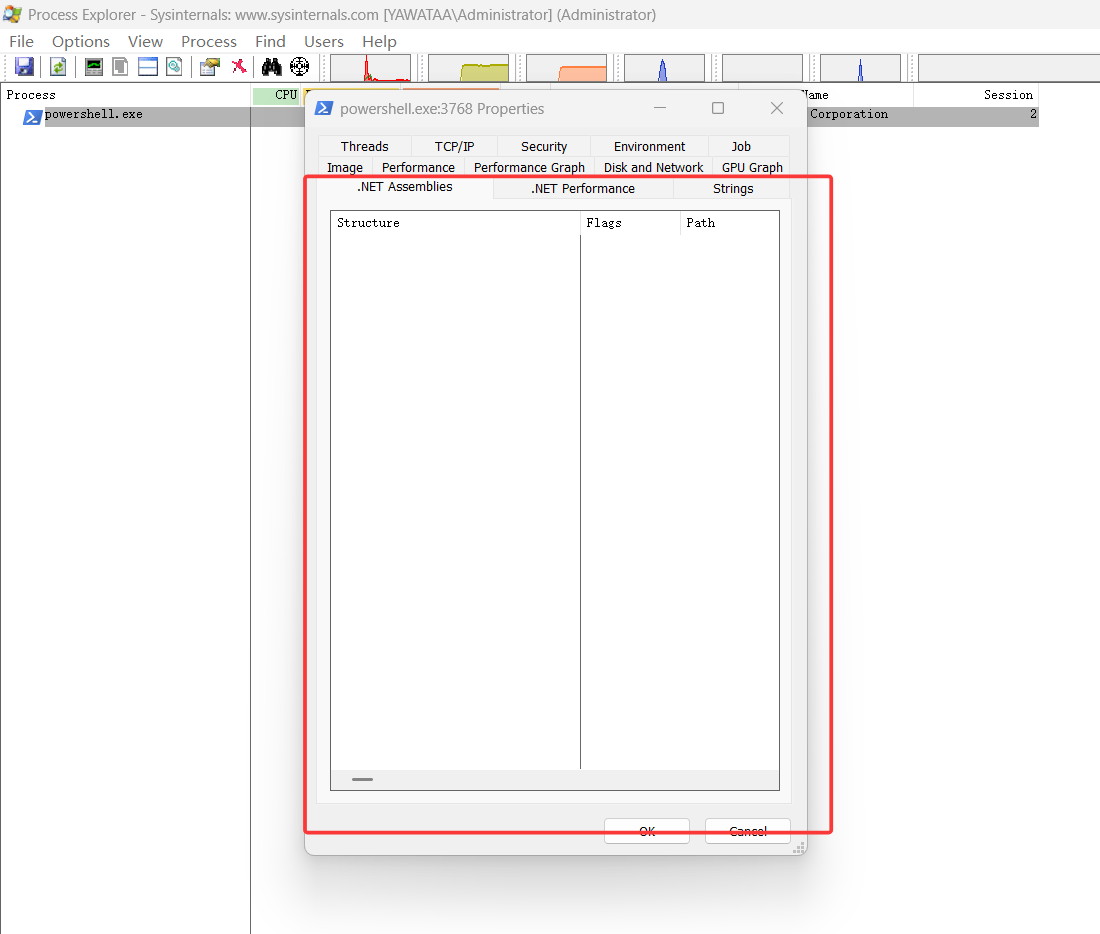Select powershell.exe in the process list
This screenshot has width=1100, height=934.
93,114
